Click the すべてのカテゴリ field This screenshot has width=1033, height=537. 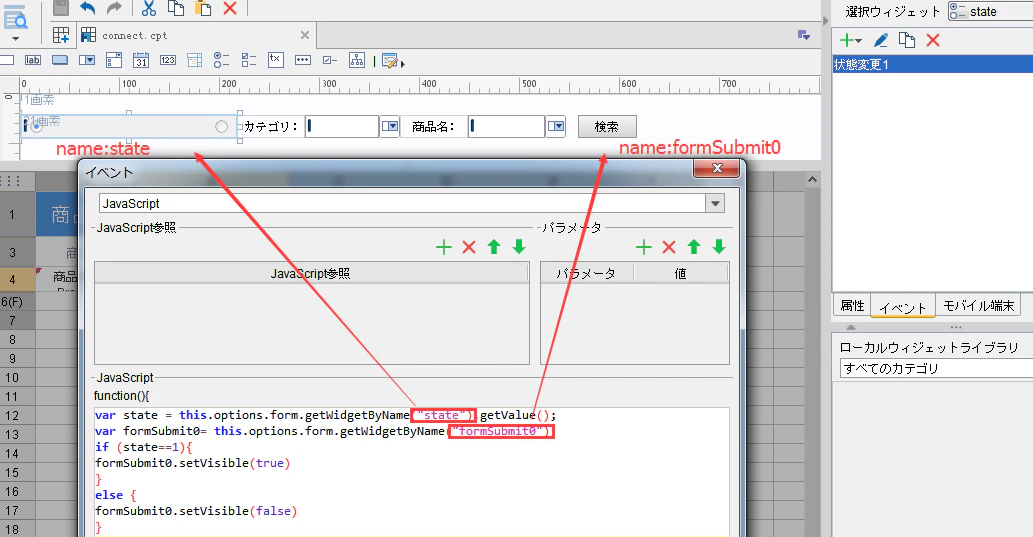(x=935, y=368)
